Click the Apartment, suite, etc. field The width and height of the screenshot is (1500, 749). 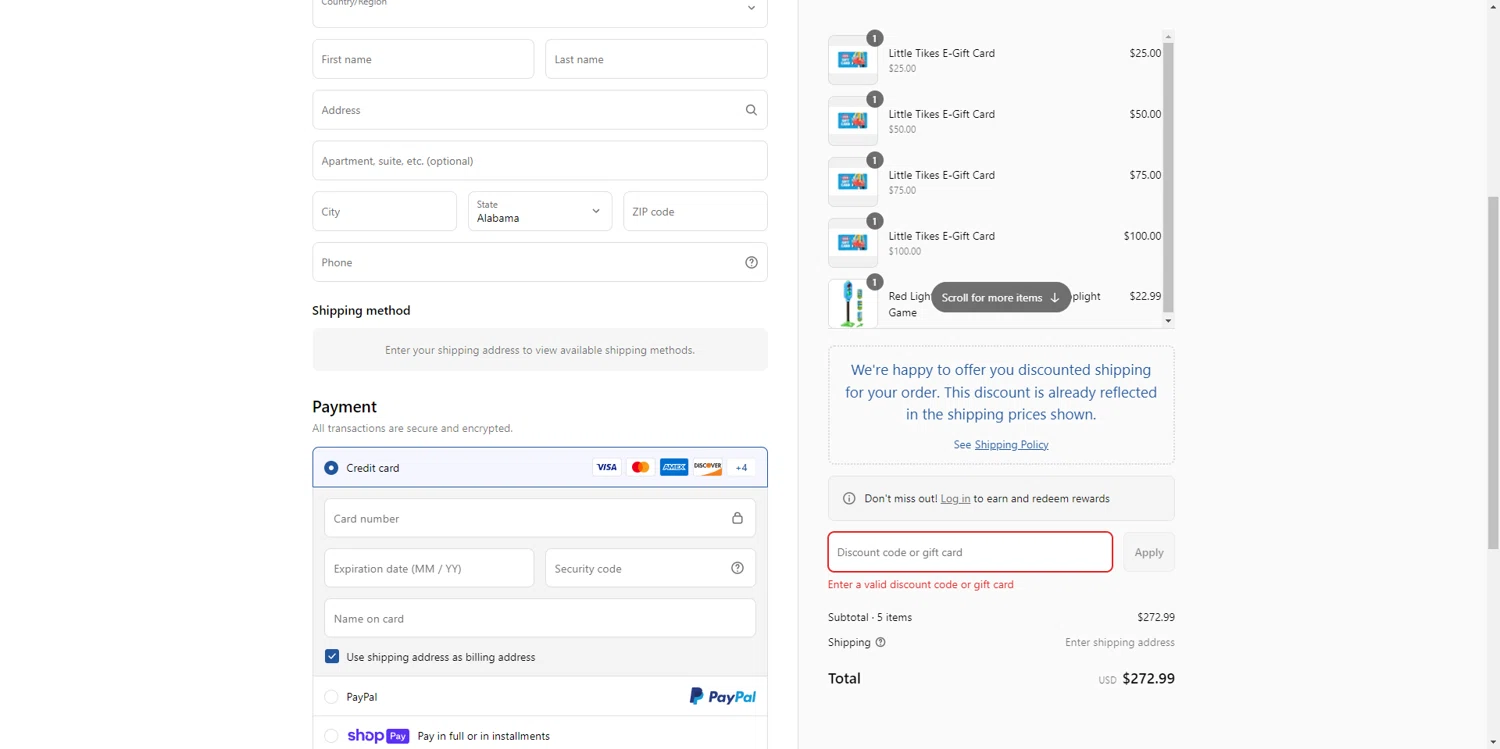540,160
